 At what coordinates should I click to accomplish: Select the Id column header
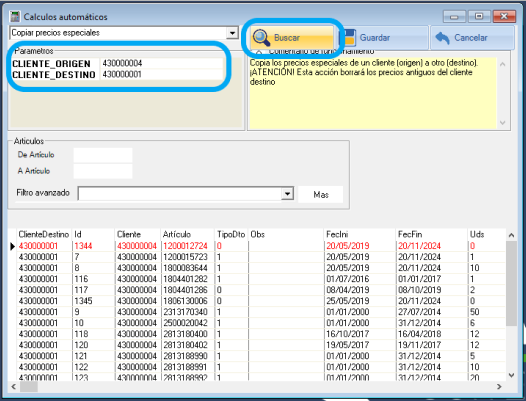tap(93, 234)
